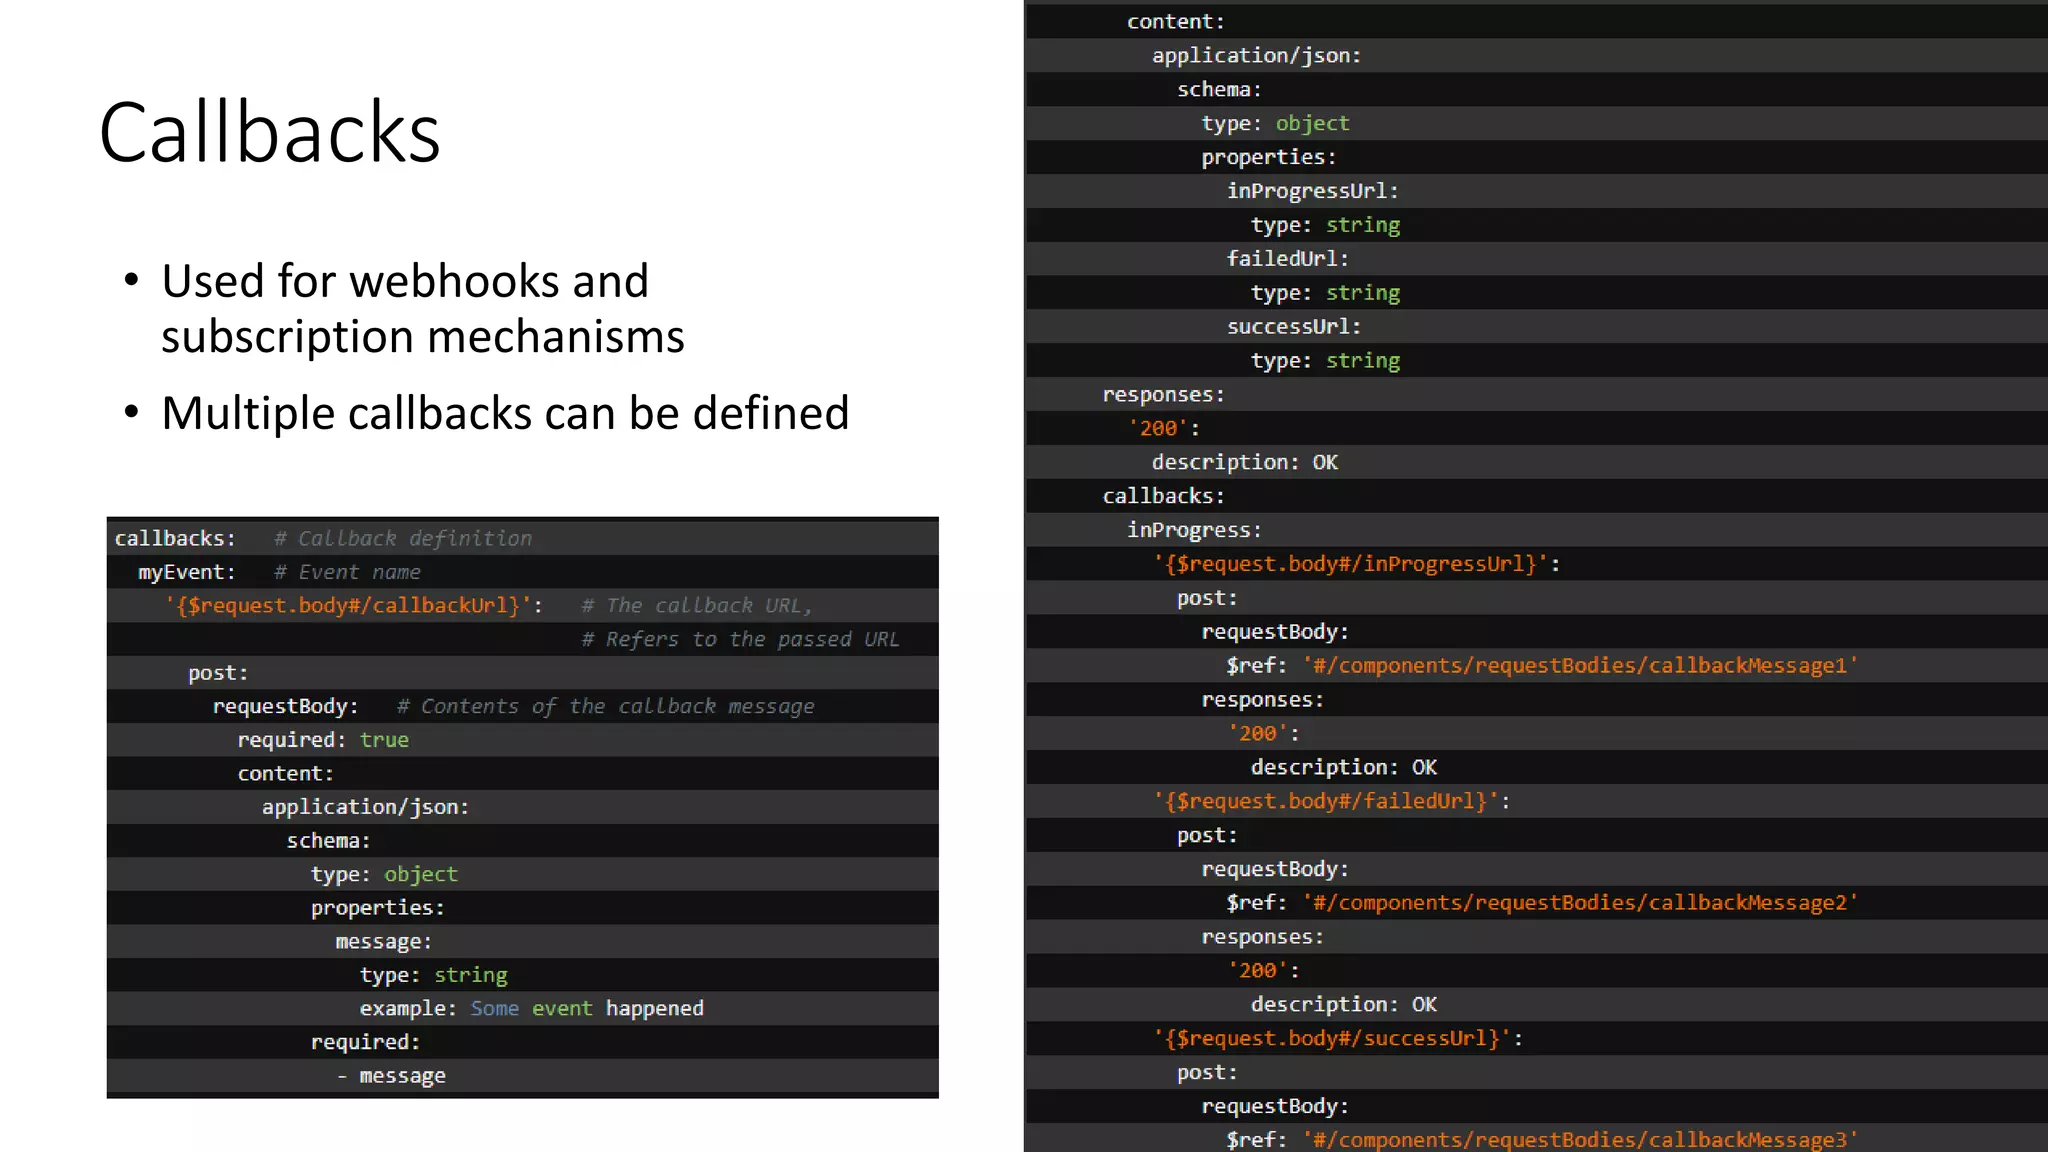
Task: Click the webhooks and subscription bullet text
Action: pos(422,308)
